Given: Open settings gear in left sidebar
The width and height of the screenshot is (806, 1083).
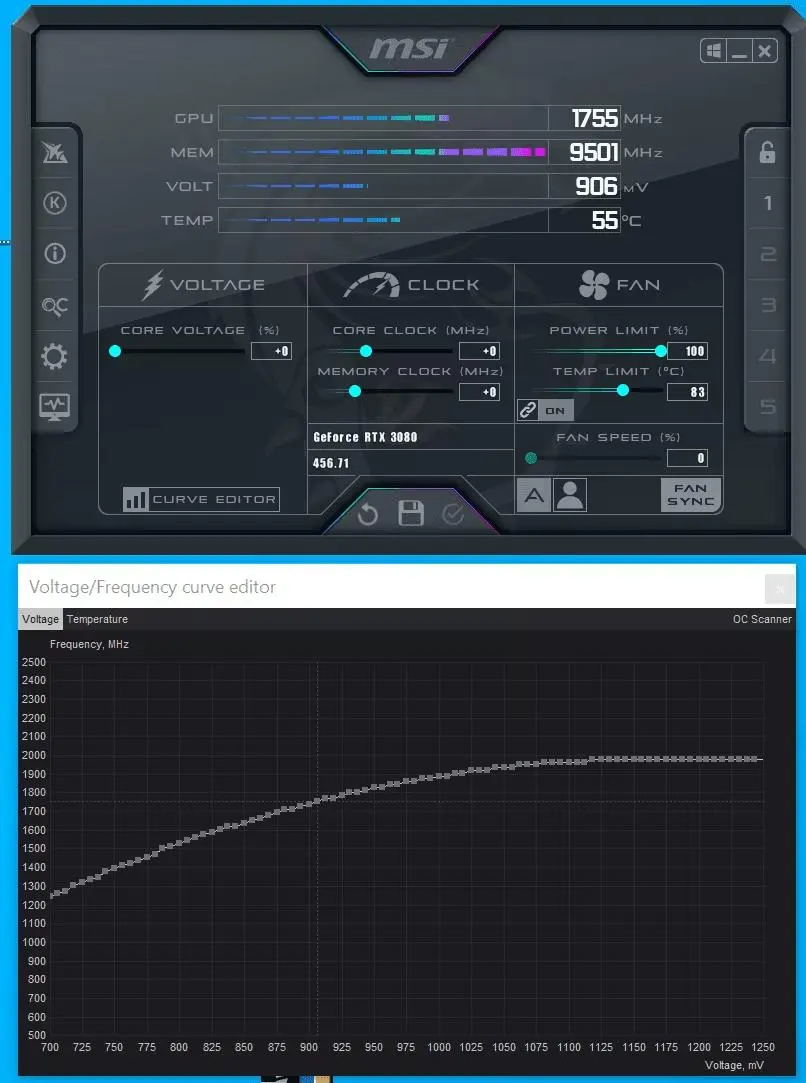Looking at the screenshot, I should point(55,356).
